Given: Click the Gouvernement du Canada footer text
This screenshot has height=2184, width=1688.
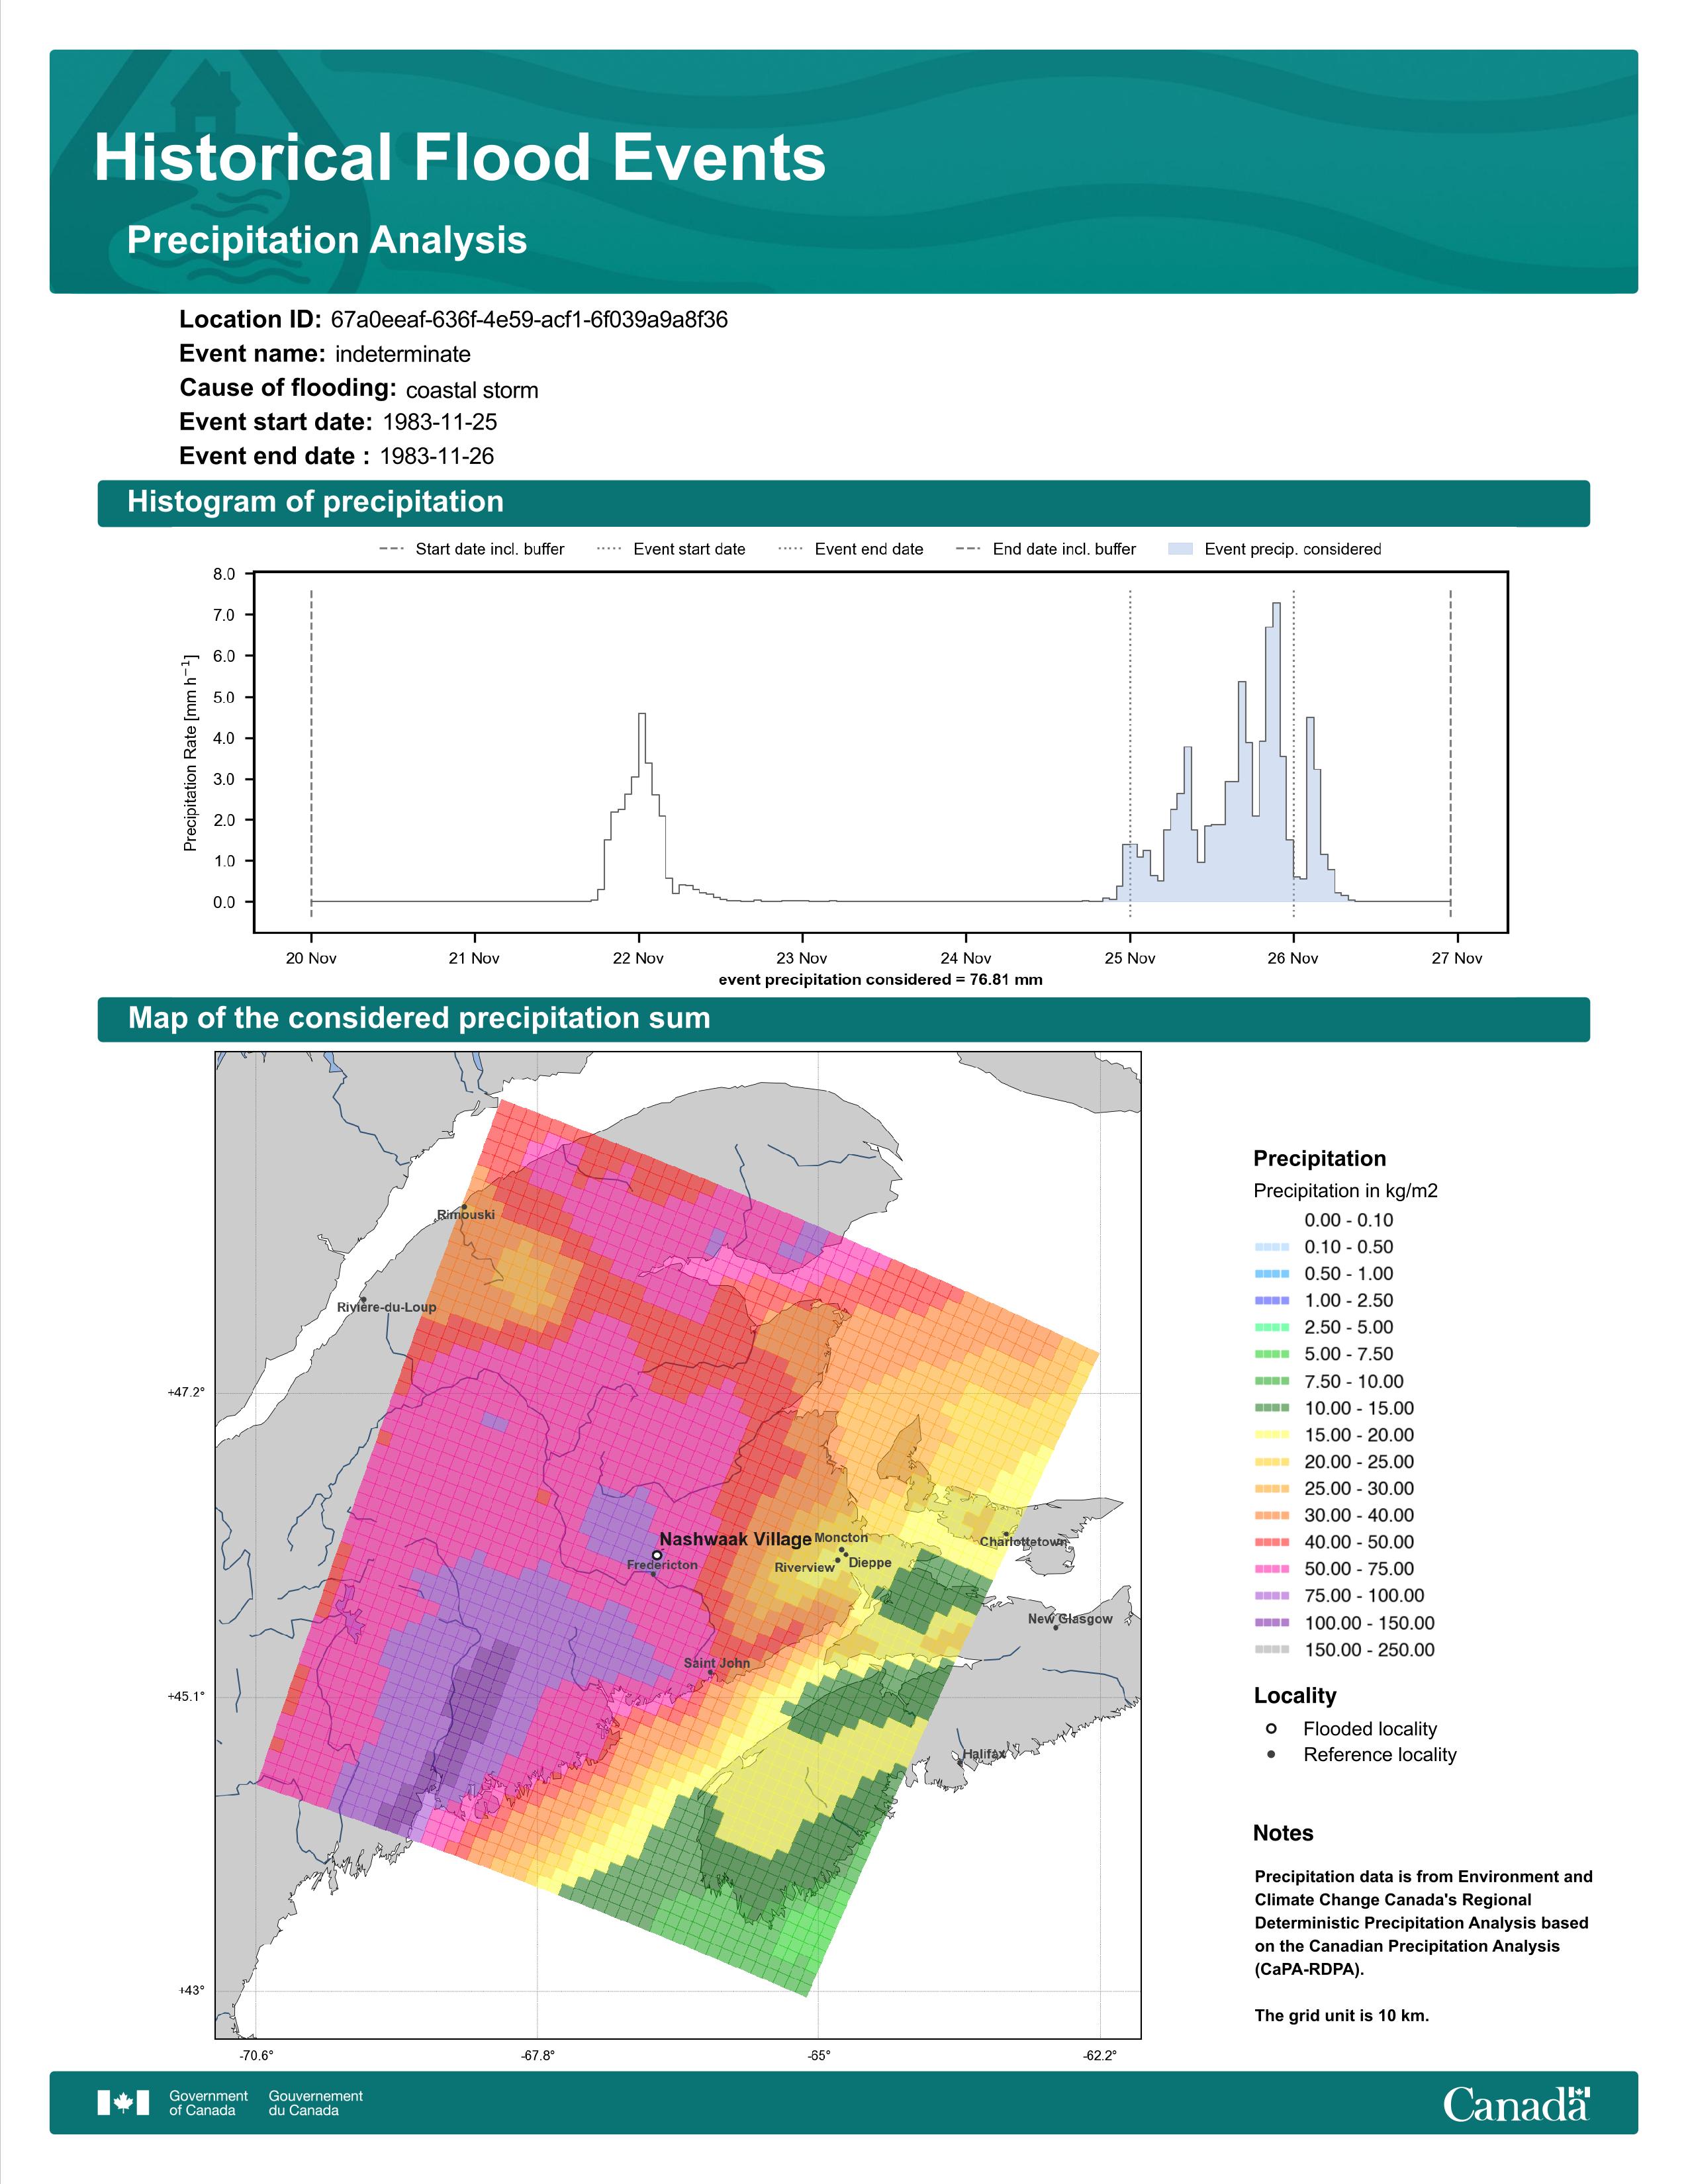Looking at the screenshot, I should coord(316,2103).
